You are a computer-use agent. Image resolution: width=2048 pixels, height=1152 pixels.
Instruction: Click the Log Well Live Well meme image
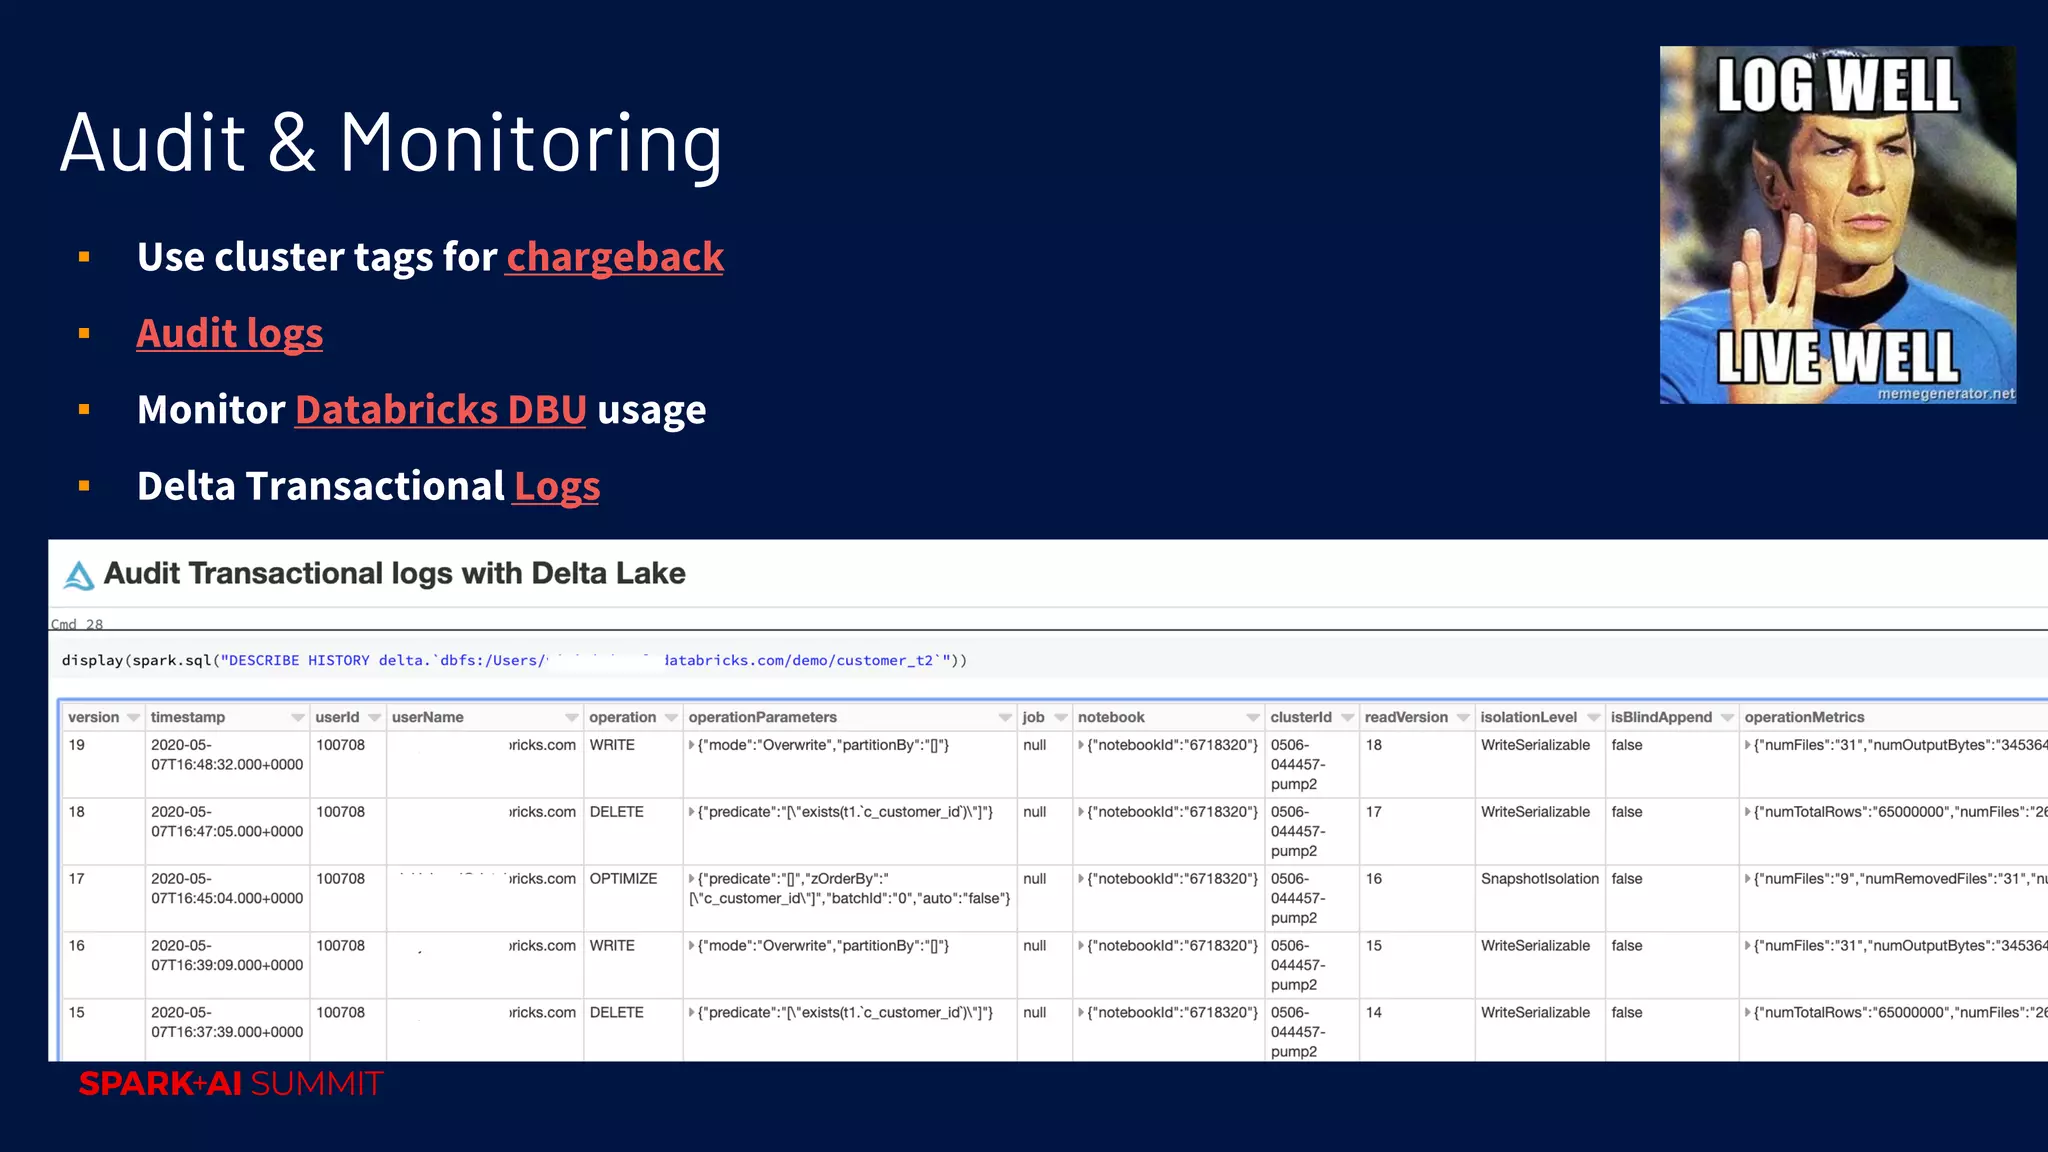1837,225
